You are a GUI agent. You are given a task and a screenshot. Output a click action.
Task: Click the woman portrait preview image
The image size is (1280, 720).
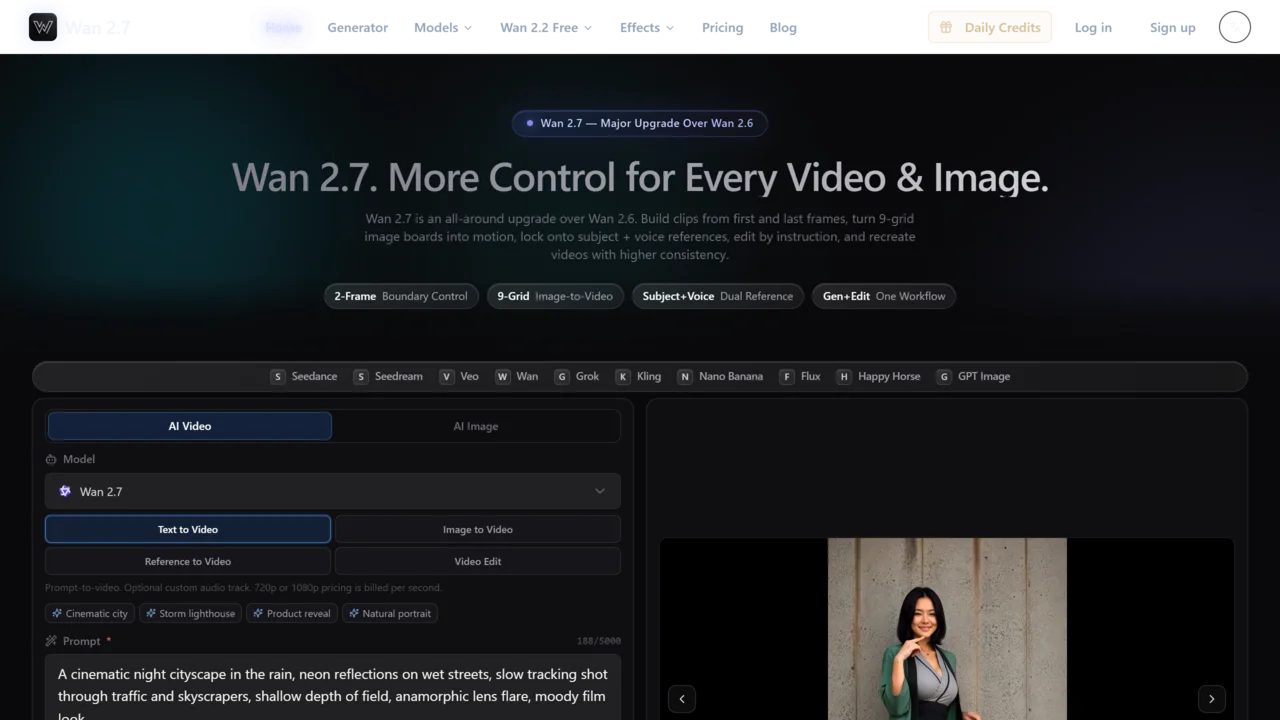tap(947, 629)
